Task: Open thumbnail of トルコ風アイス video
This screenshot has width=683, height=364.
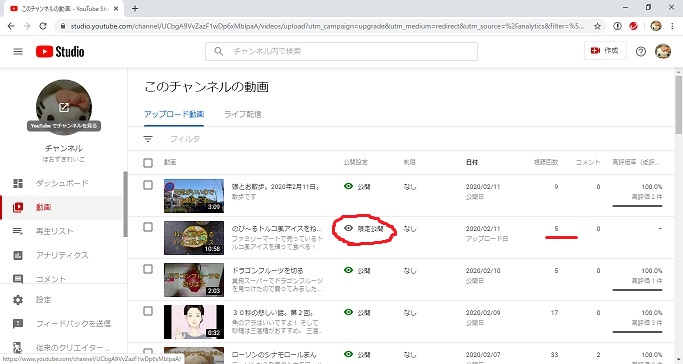Action: (194, 238)
